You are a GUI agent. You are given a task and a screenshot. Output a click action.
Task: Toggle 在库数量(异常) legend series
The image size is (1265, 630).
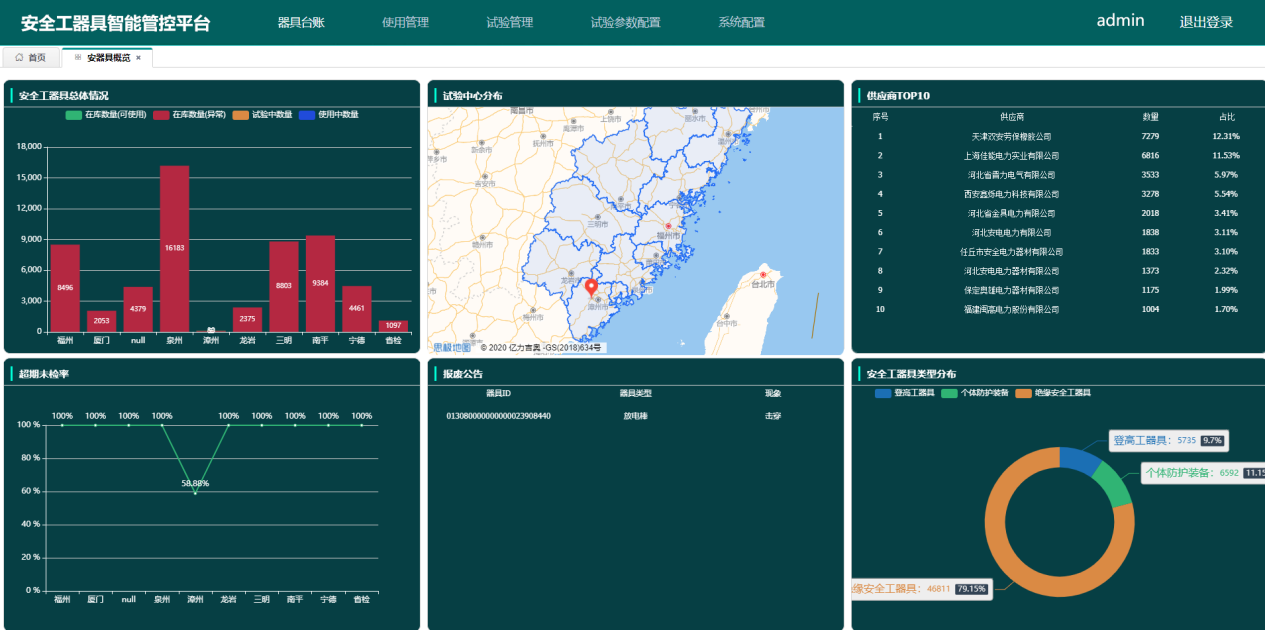click(189, 115)
